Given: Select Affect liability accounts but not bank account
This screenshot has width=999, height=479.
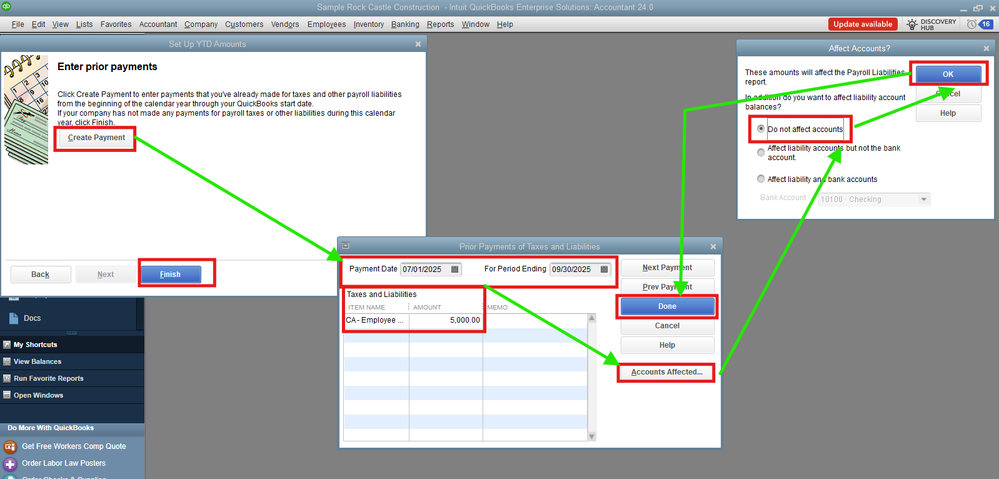Looking at the screenshot, I should click(x=761, y=152).
